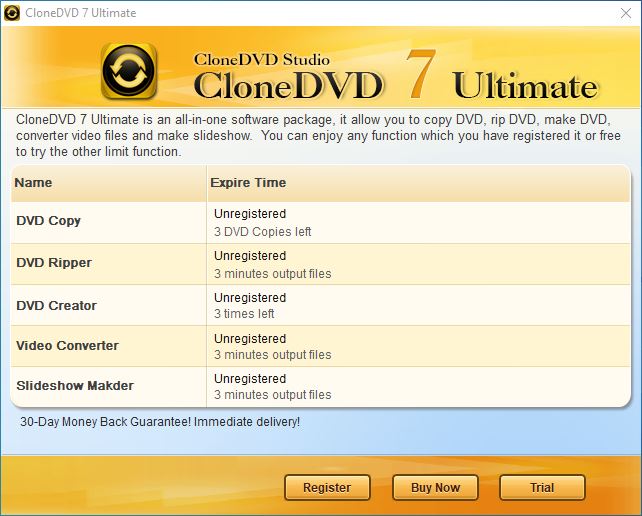This screenshot has width=642, height=516.
Task: Click '3 DVD Copies left' text
Action: point(262,232)
